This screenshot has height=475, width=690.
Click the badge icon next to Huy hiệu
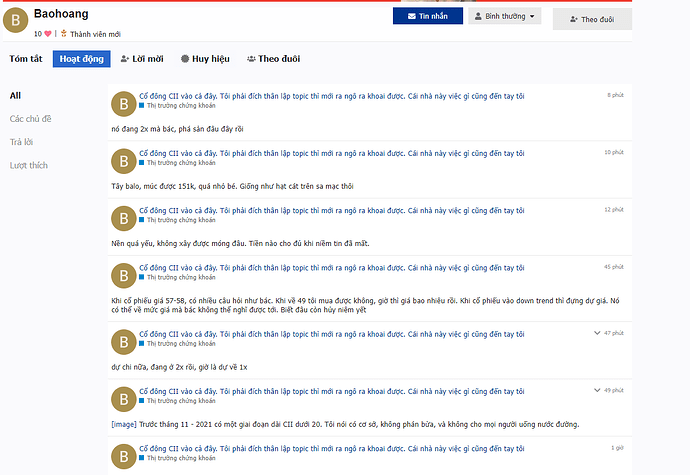(185, 59)
